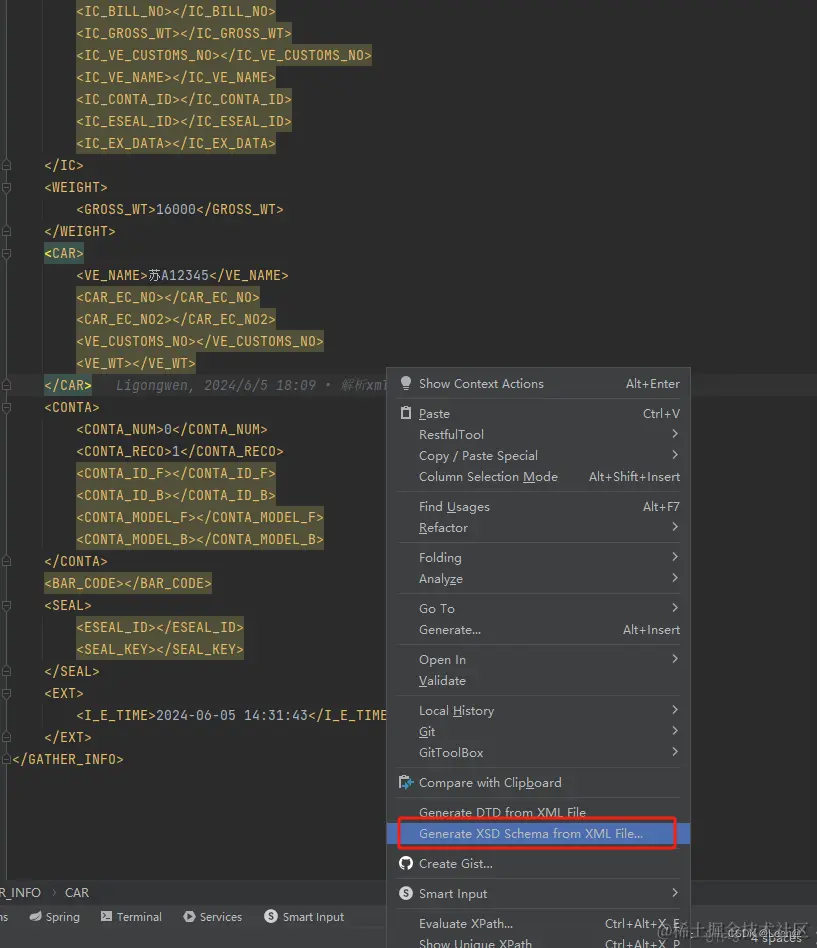The image size is (817, 948).
Task: Click the CONTA_NUM 0 line
Action: pyautogui.click(x=172, y=429)
